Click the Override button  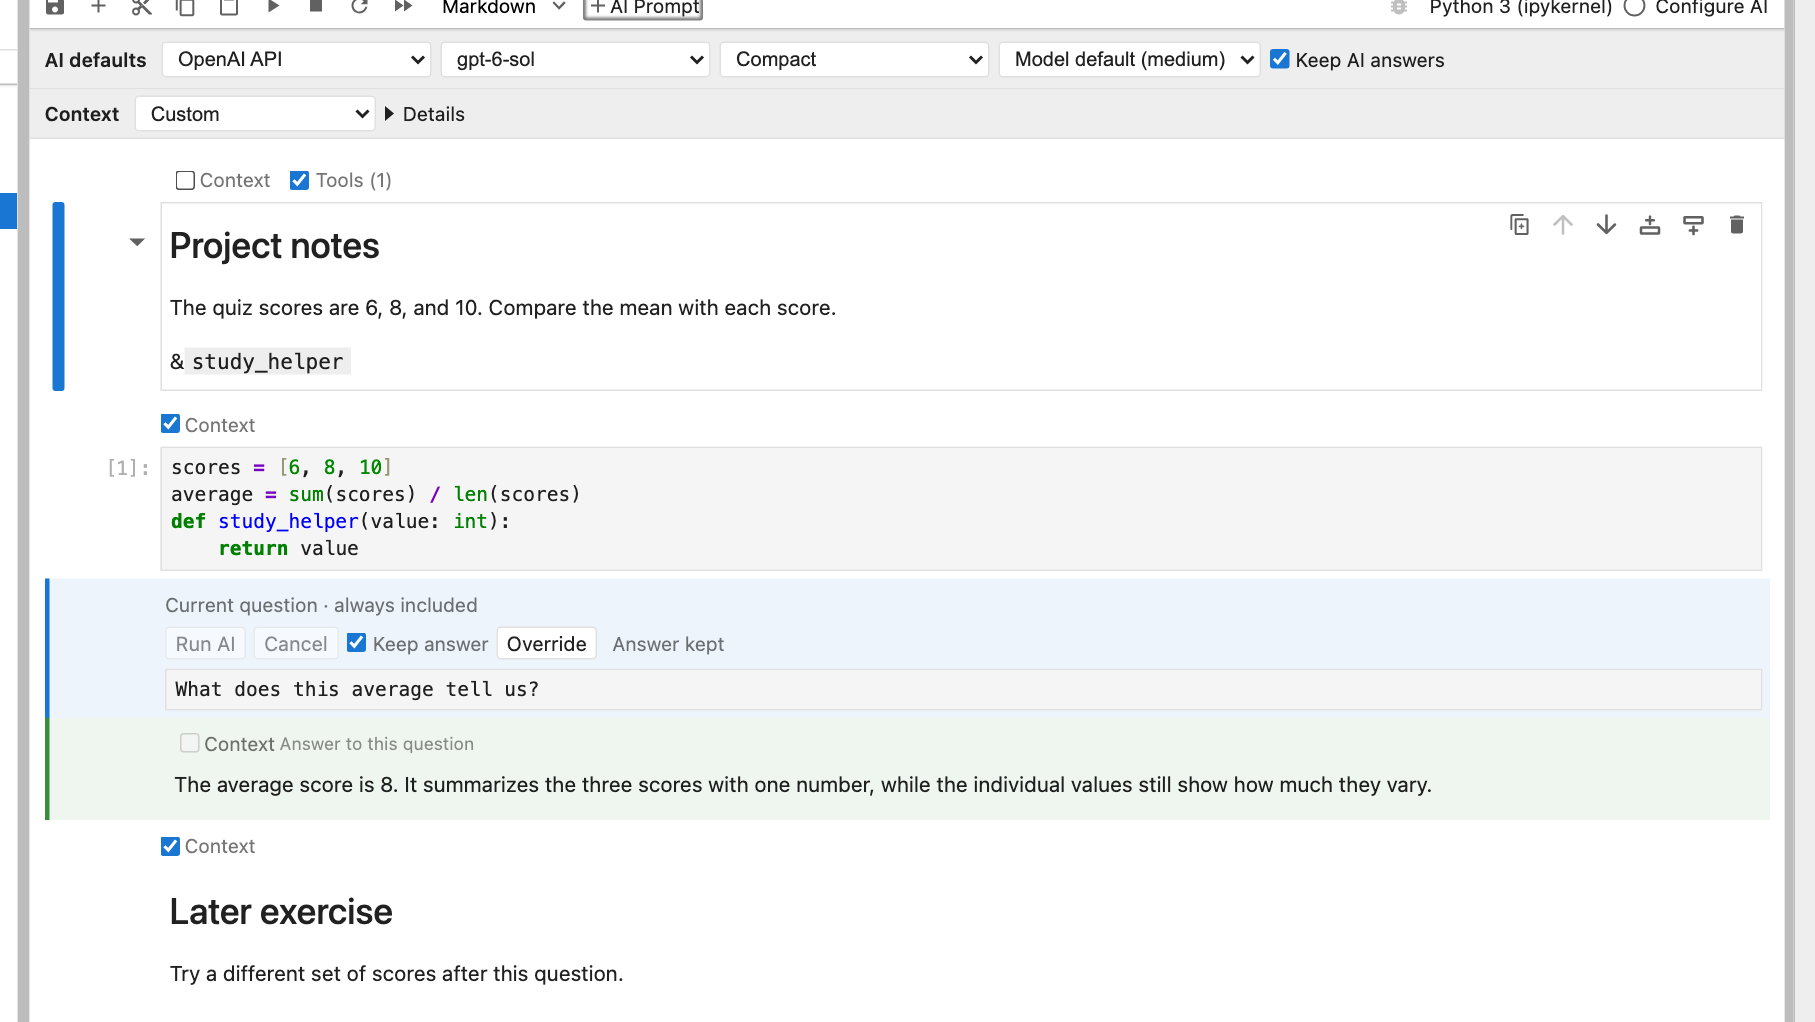(547, 644)
